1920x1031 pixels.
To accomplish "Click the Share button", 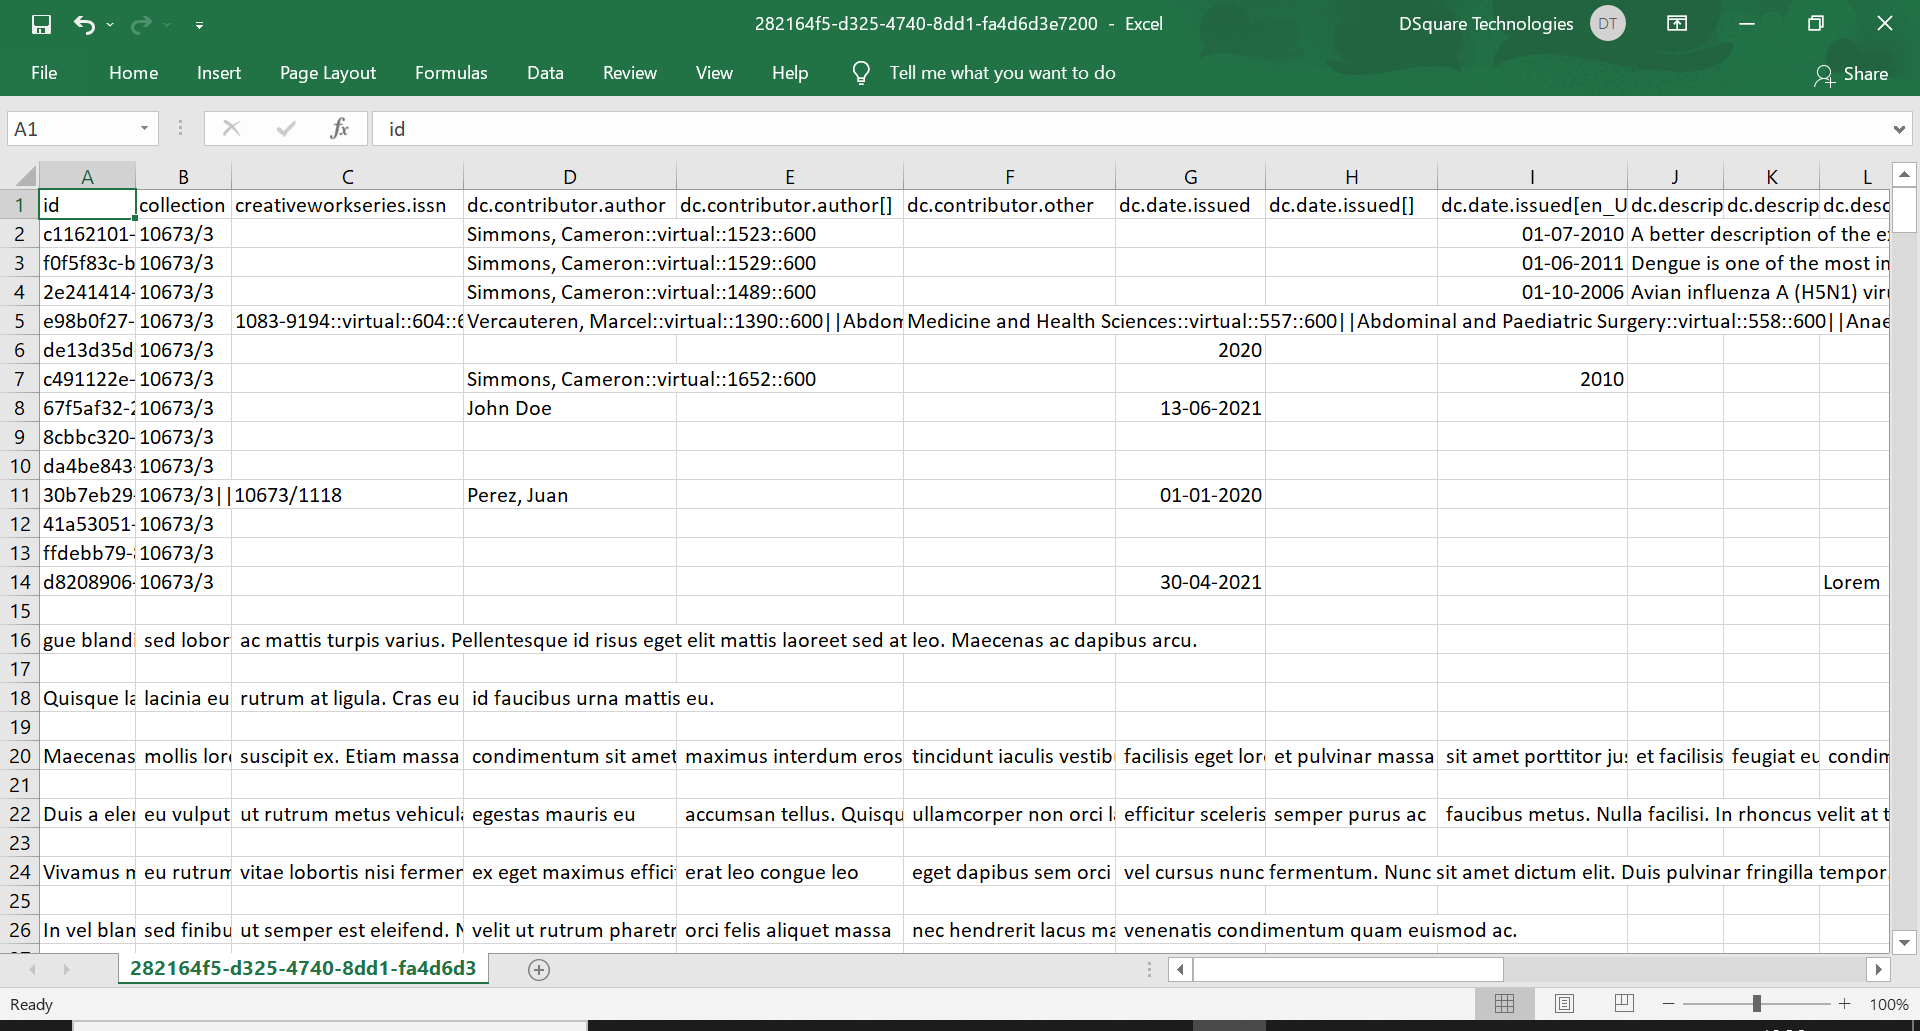I will tap(1852, 74).
